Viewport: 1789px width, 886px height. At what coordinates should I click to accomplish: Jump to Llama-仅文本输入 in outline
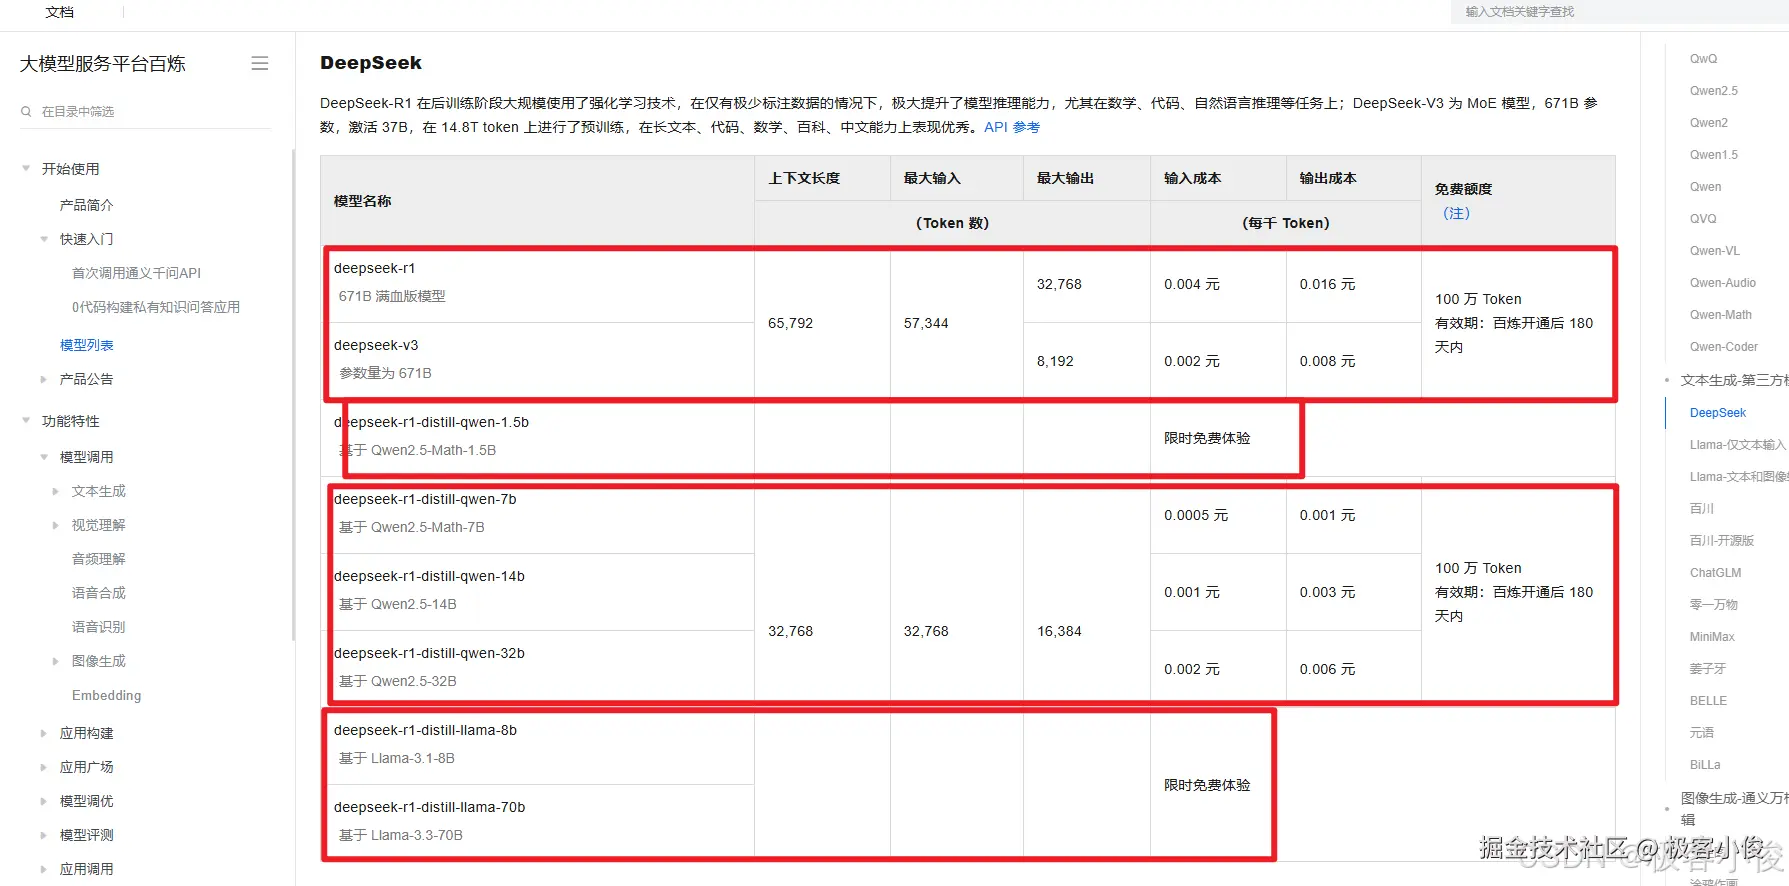tap(1738, 445)
